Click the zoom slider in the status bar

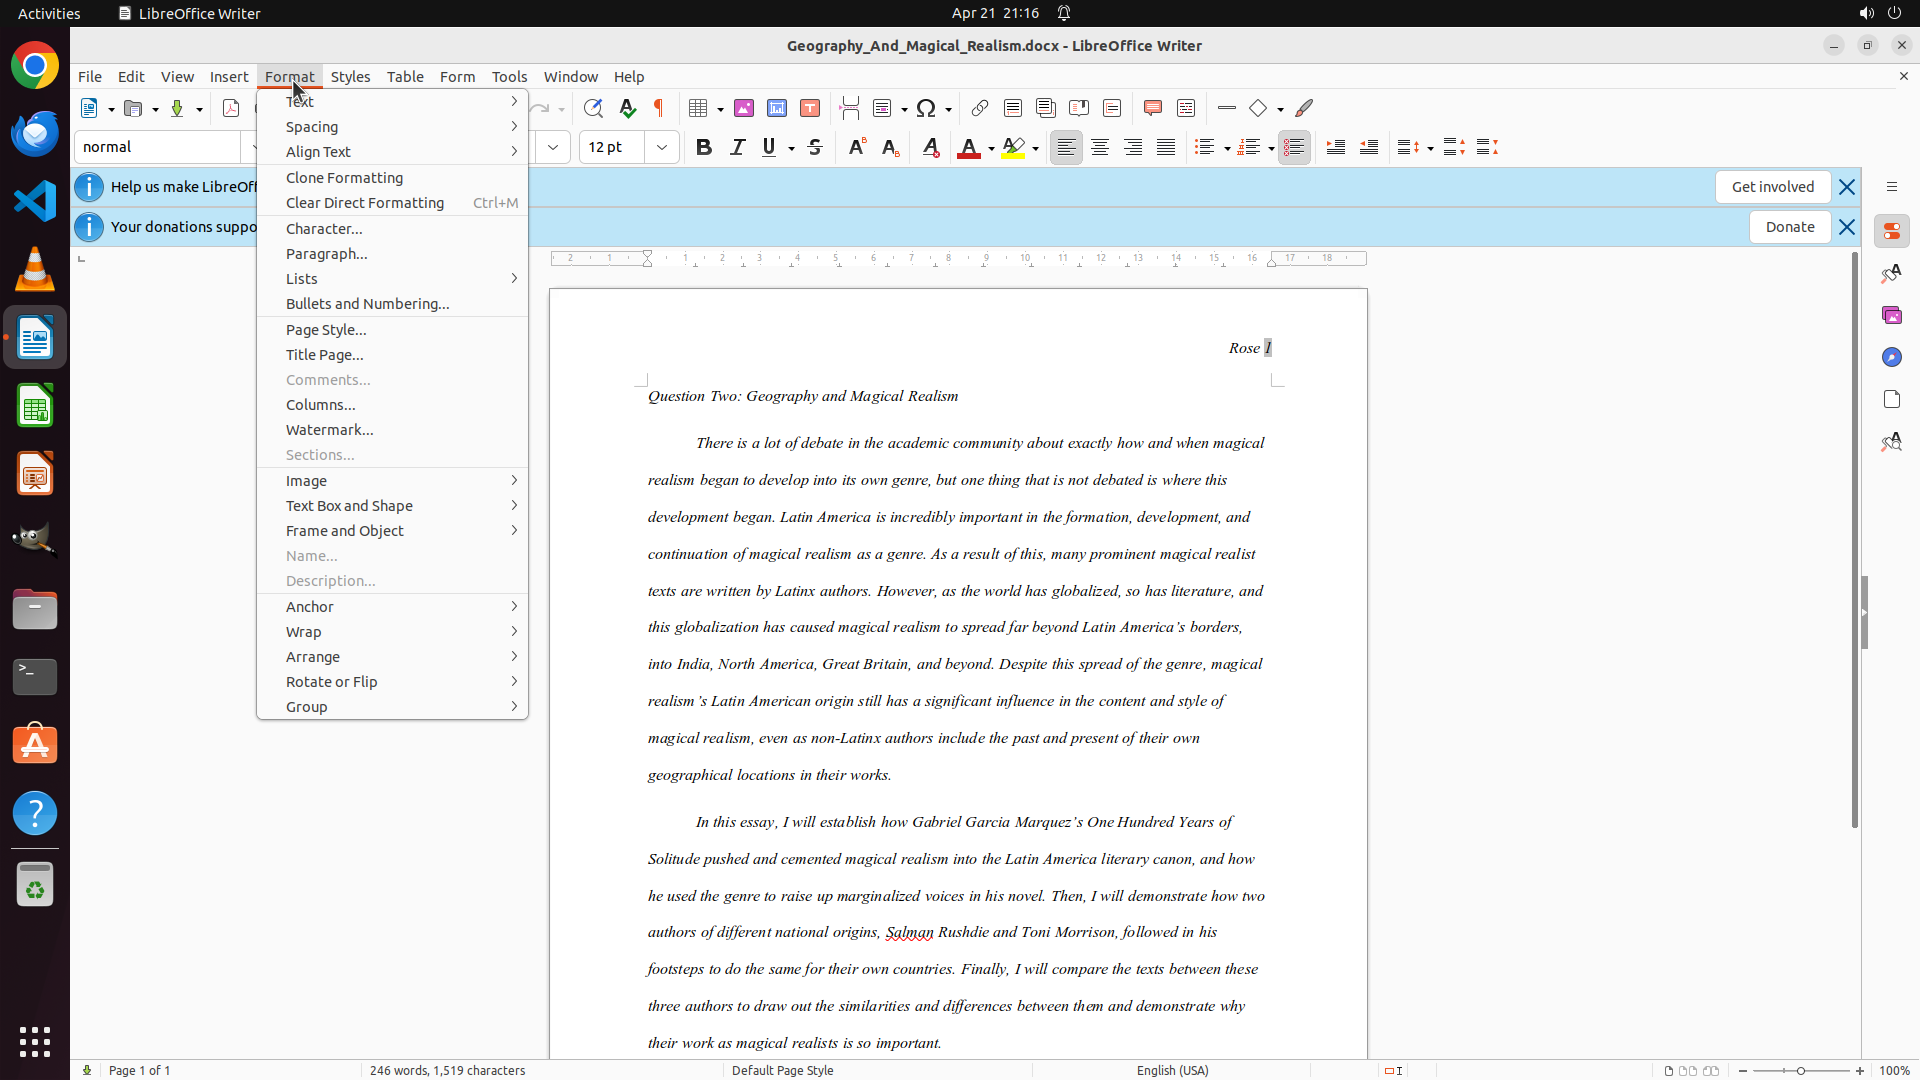[1800, 1070]
